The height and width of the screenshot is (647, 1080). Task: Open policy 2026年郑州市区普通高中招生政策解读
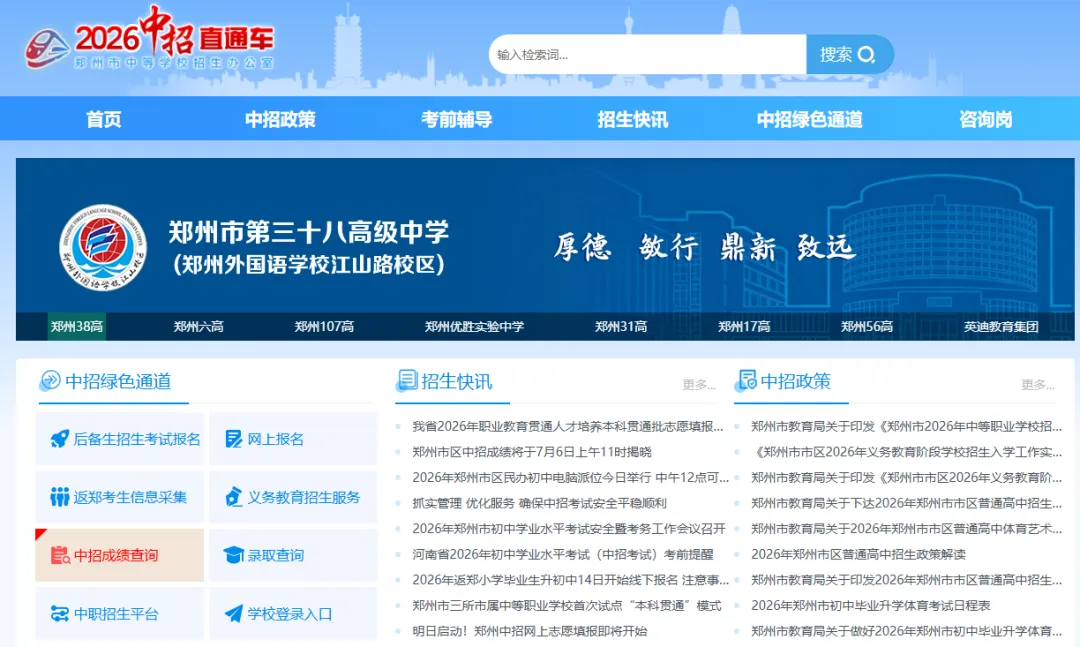coord(858,554)
